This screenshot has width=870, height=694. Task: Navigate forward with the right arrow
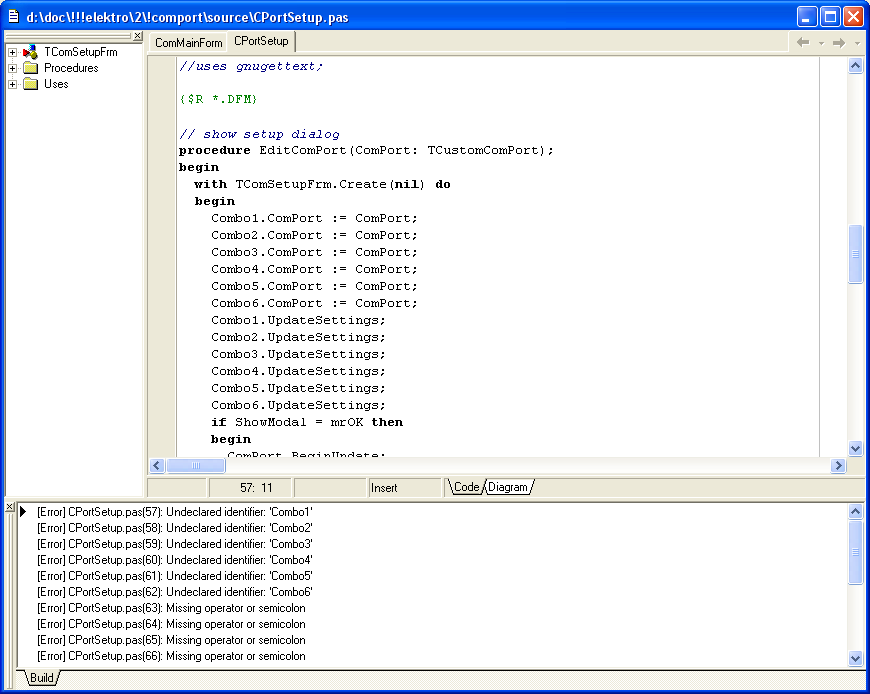click(x=839, y=43)
